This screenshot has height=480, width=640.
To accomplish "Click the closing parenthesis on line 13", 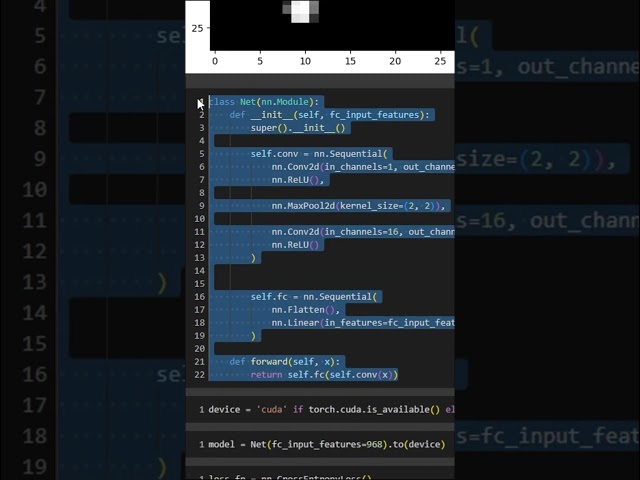I will (x=253, y=258).
